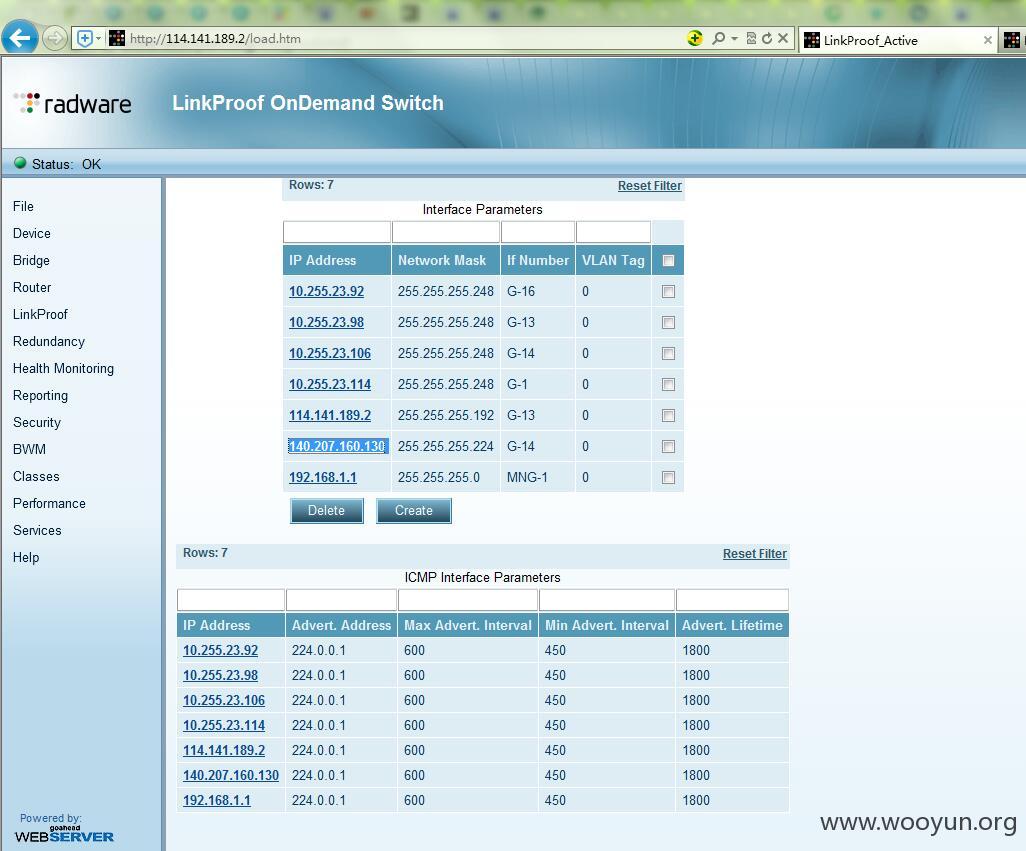Click the refresh page icon
The width and height of the screenshot is (1026, 851).
tap(767, 39)
